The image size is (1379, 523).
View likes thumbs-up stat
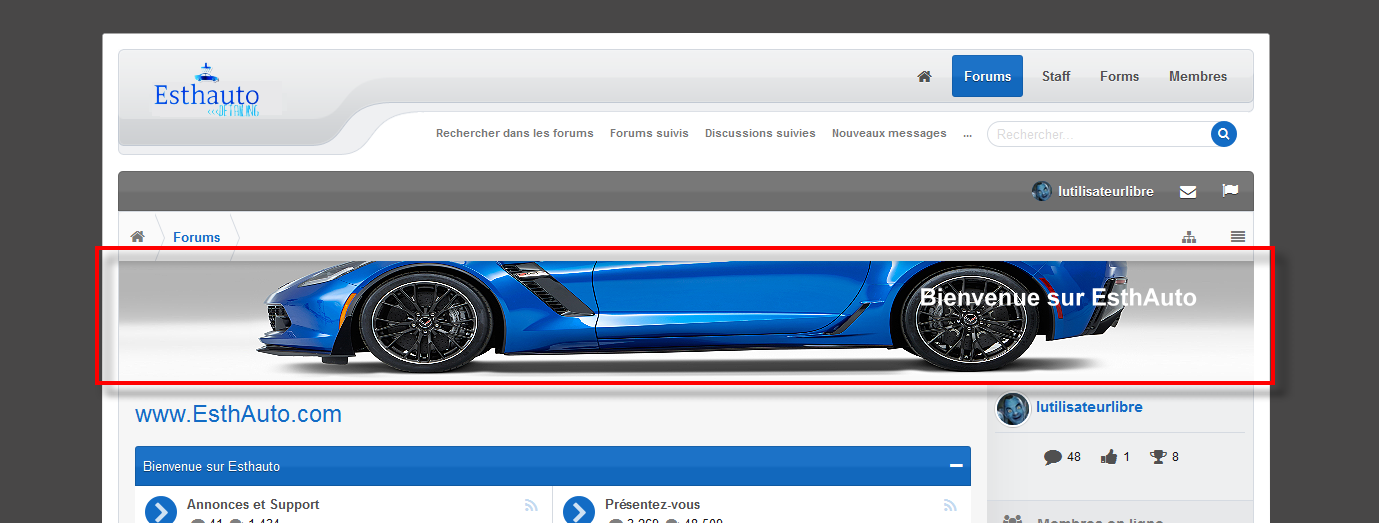point(1115,457)
